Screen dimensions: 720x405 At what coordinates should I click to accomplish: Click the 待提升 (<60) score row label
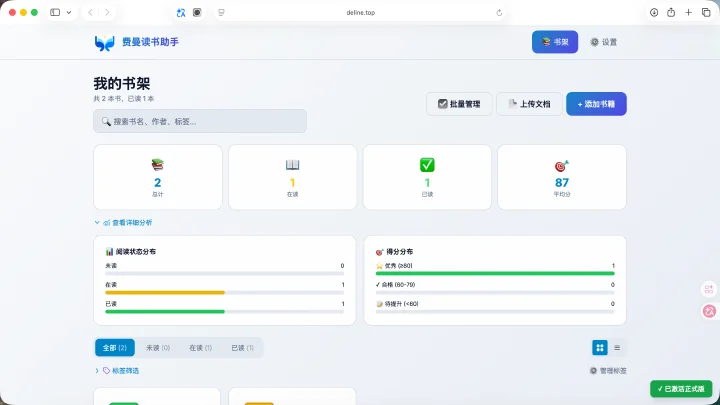coord(397,304)
